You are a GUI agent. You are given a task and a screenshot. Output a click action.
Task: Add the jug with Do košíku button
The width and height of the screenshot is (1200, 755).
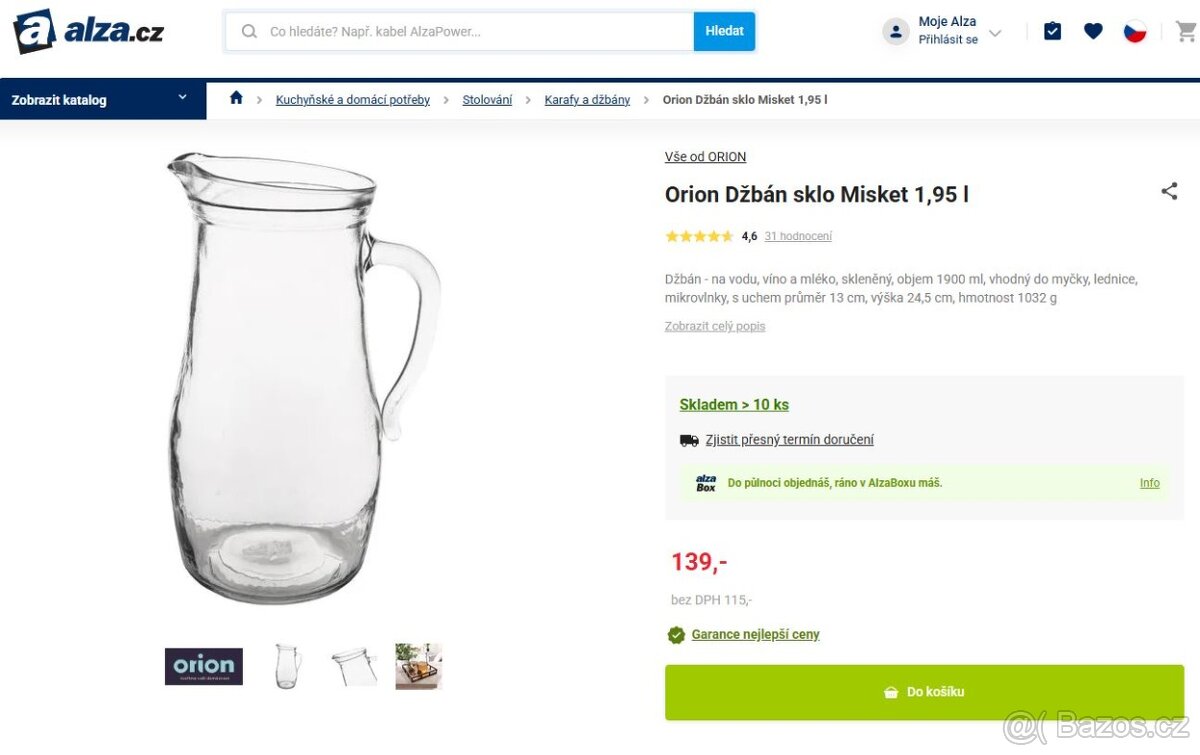point(924,692)
